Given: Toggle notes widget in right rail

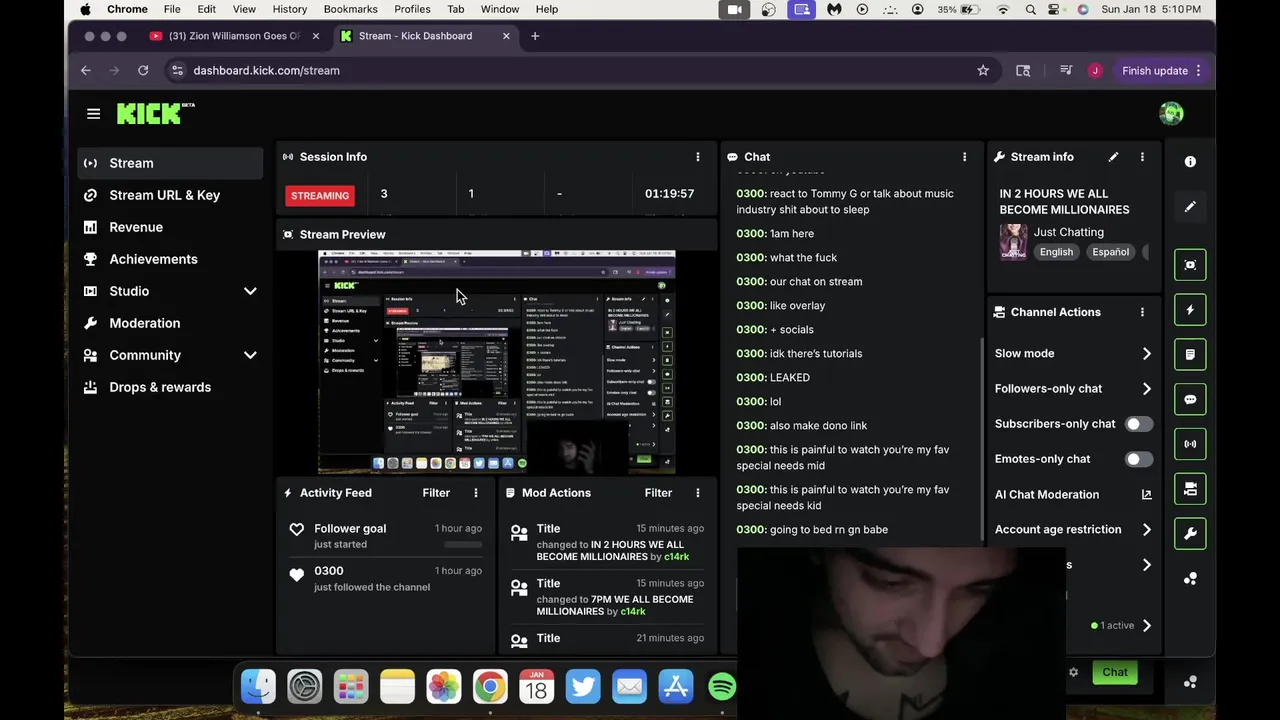Looking at the screenshot, I should click(1190, 354).
